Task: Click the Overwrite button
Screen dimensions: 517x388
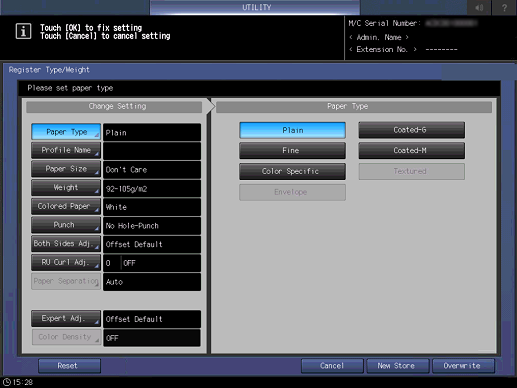Action: coord(463,366)
